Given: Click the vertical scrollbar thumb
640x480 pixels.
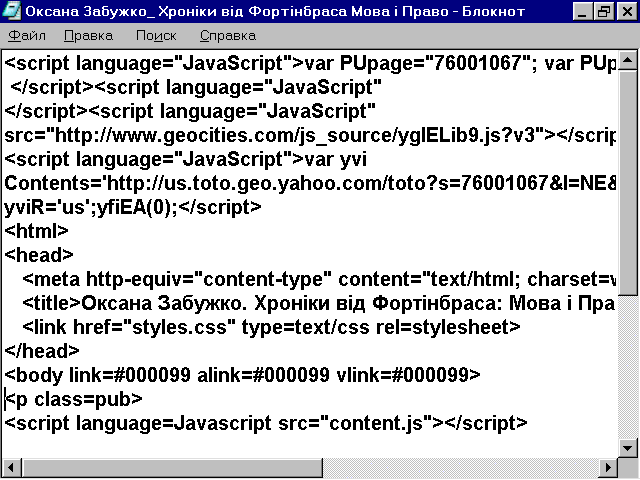Looking at the screenshot, I should [x=629, y=180].
